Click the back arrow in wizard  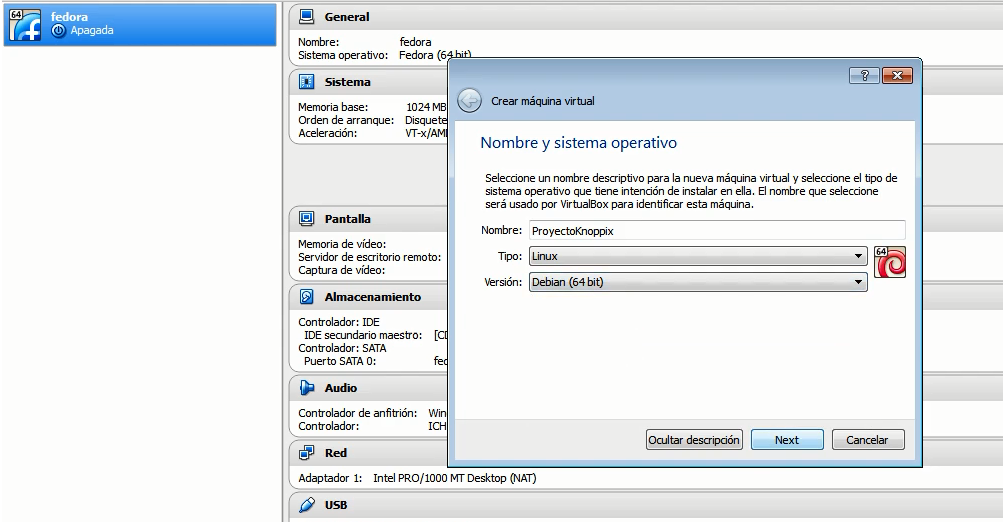click(470, 100)
